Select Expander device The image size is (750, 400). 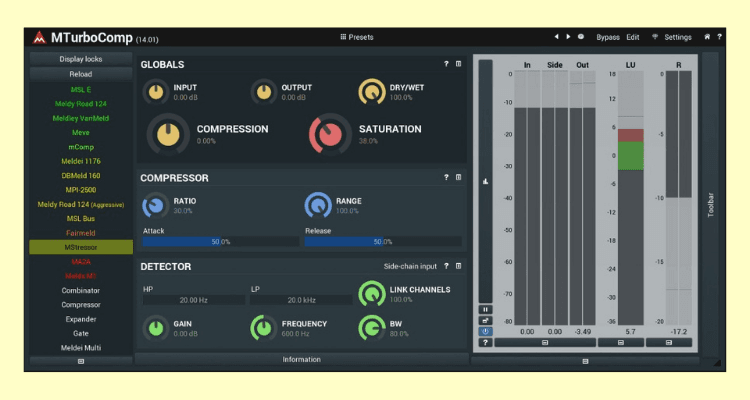pos(81,319)
